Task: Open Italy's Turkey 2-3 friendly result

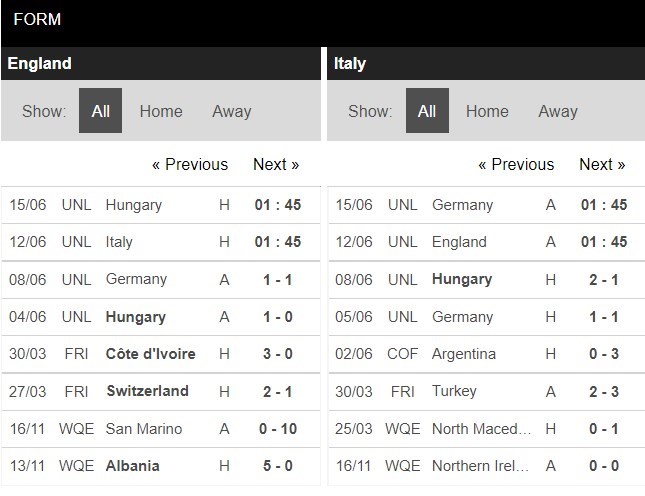Action: coord(487,392)
